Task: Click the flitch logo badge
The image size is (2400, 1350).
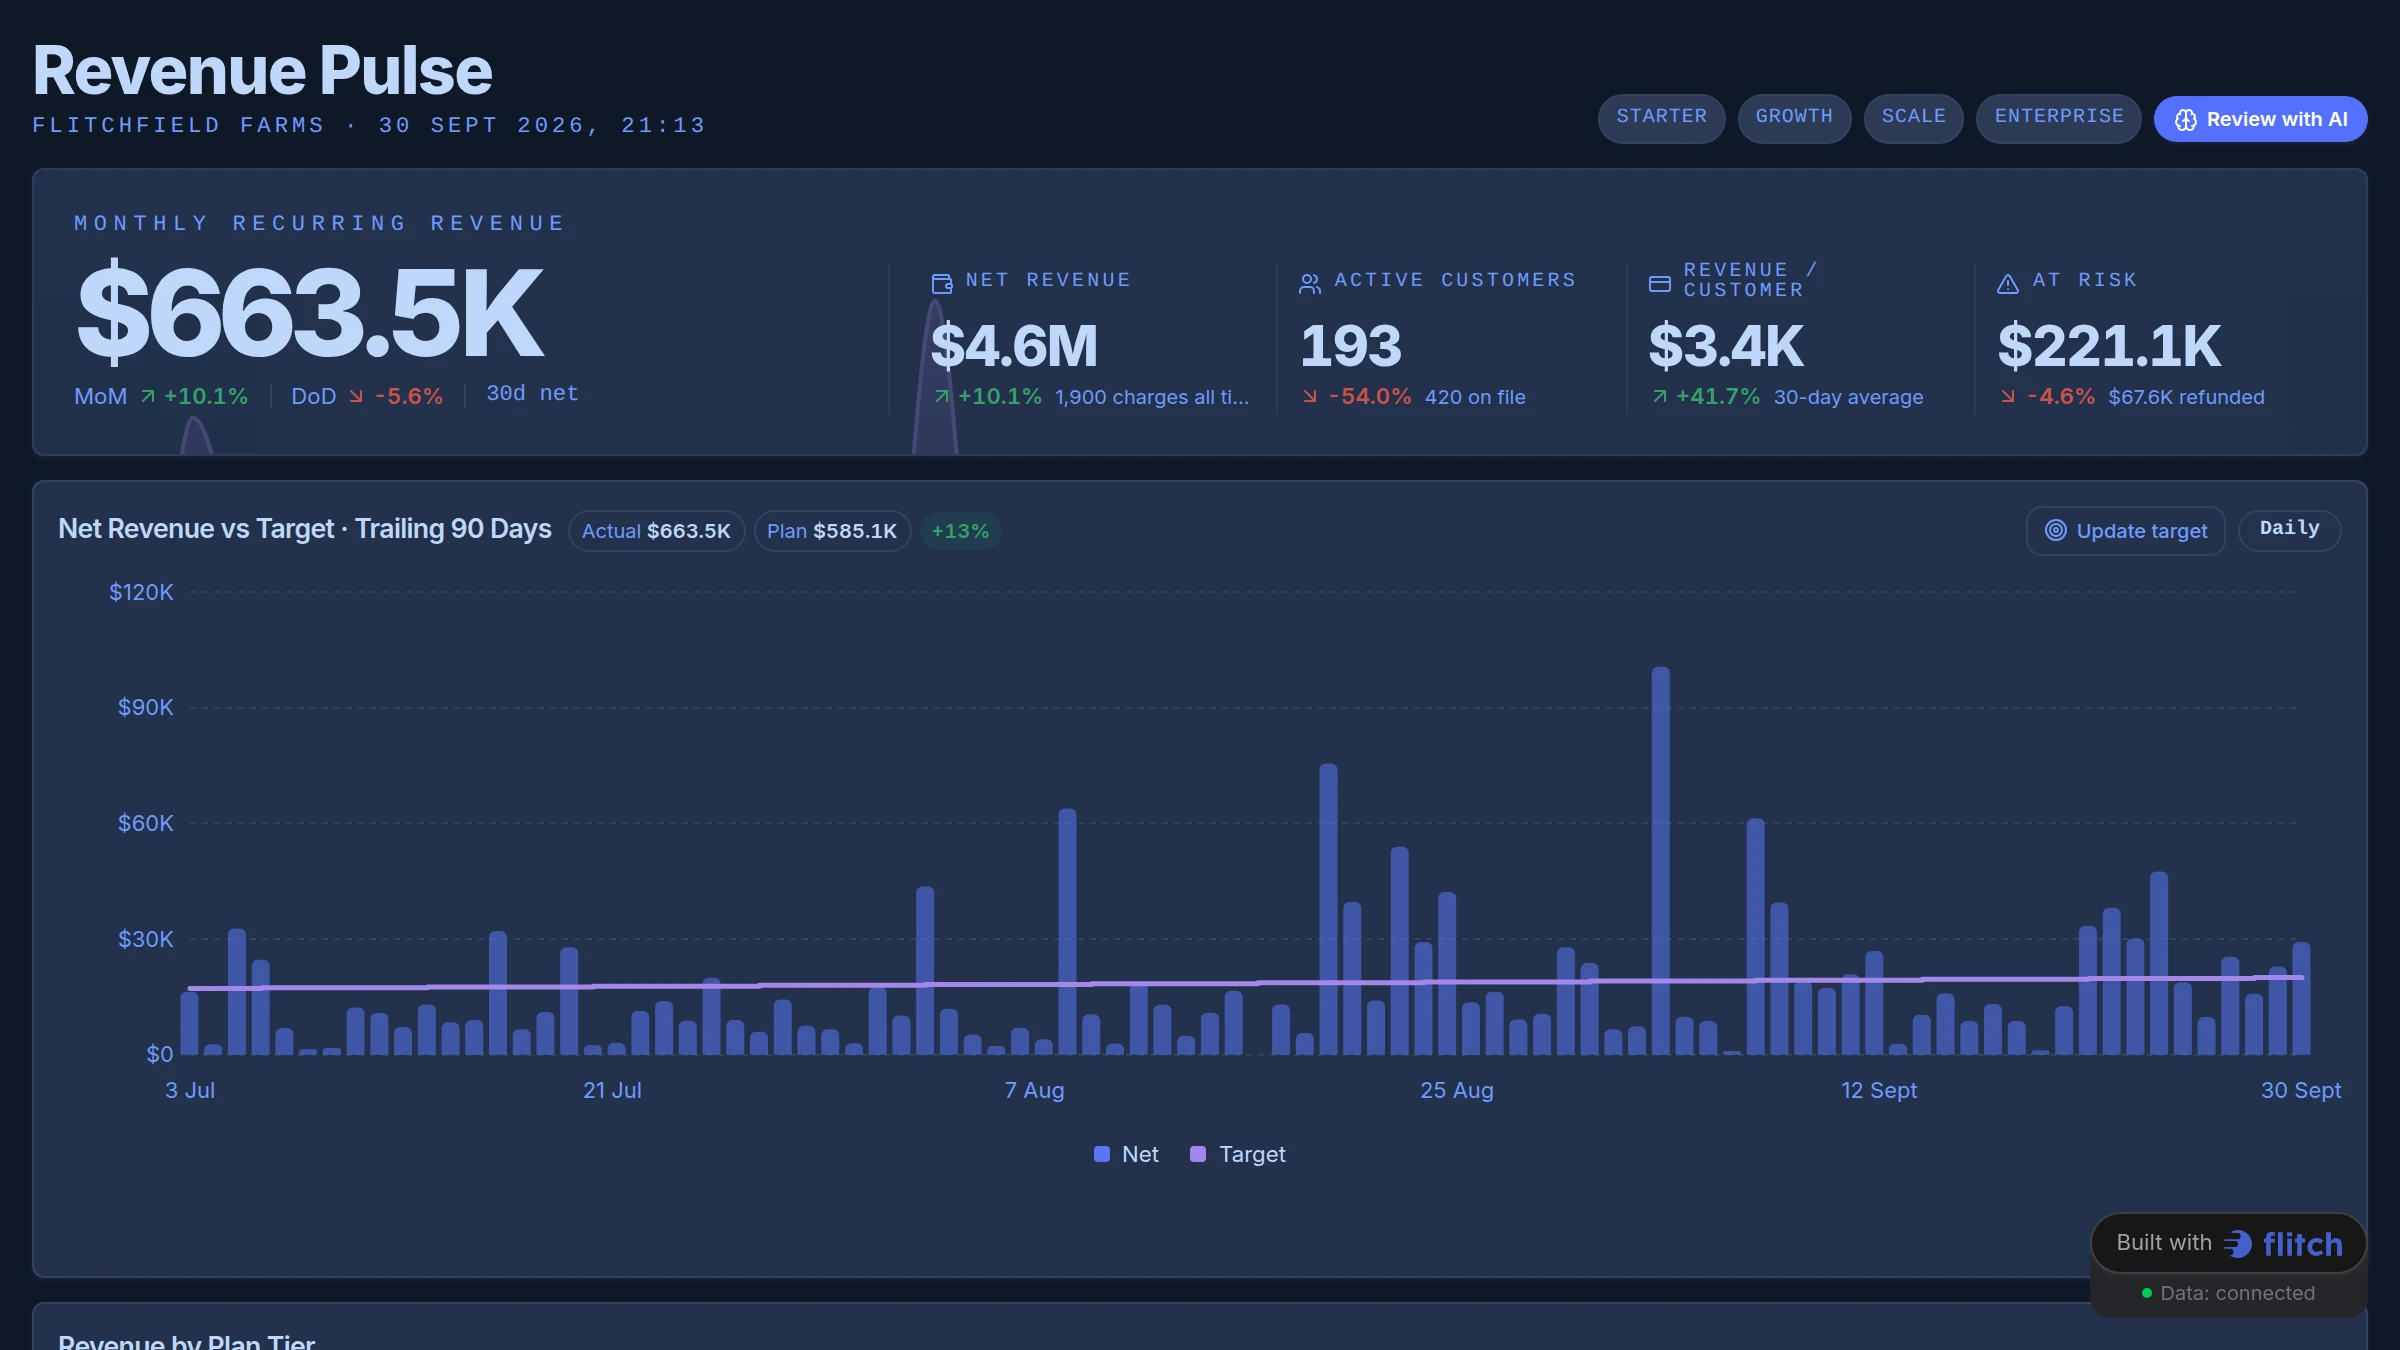Action: (x=2228, y=1243)
